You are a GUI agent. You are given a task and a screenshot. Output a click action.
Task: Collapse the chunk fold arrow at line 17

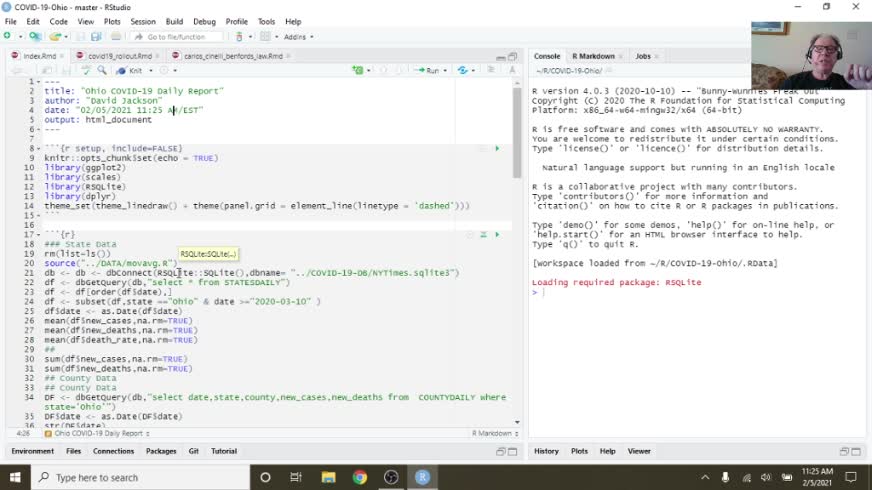pyautogui.click(x=38, y=235)
